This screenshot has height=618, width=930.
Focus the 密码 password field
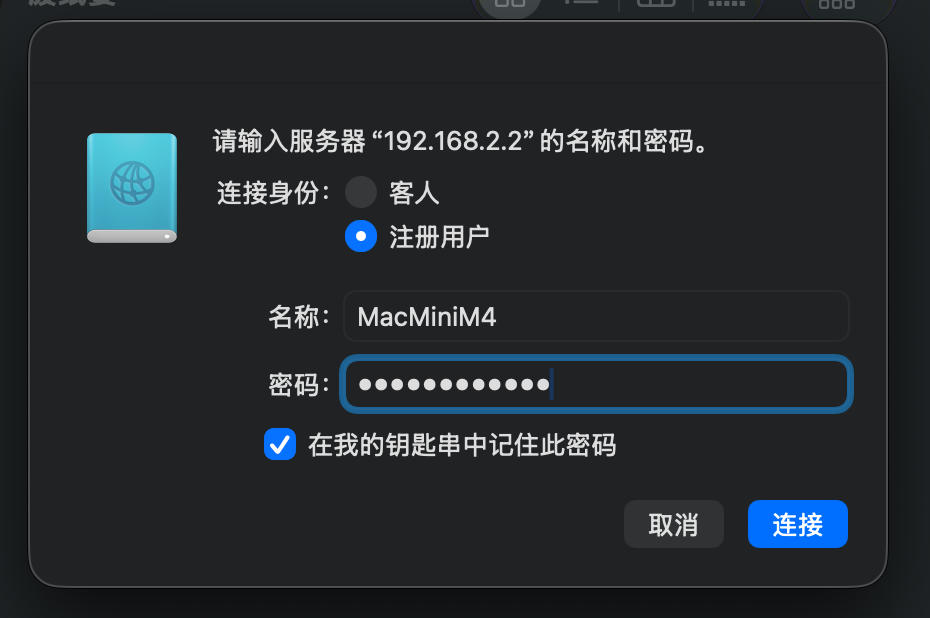(596, 384)
